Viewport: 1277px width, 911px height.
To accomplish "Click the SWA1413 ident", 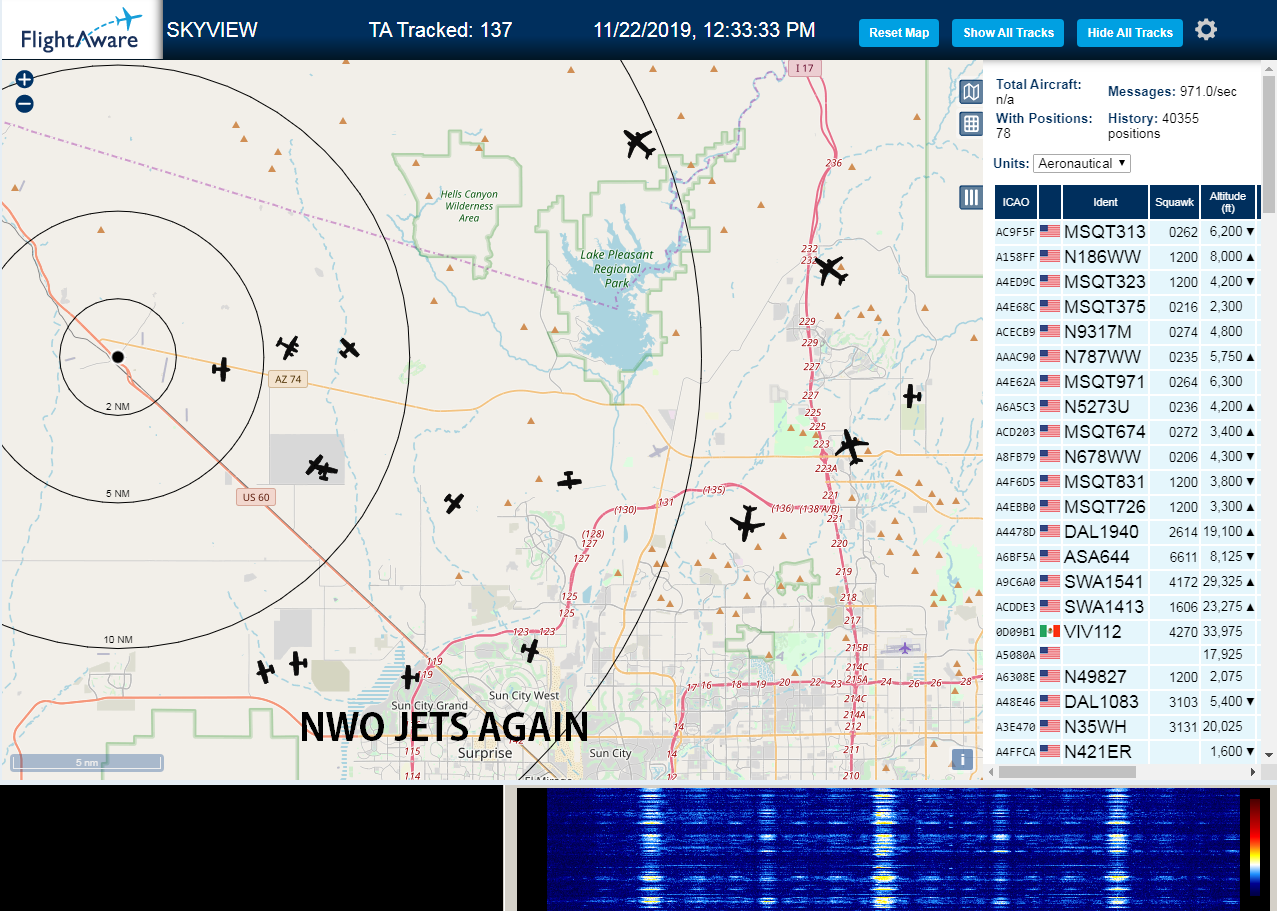I will pos(1104,606).
